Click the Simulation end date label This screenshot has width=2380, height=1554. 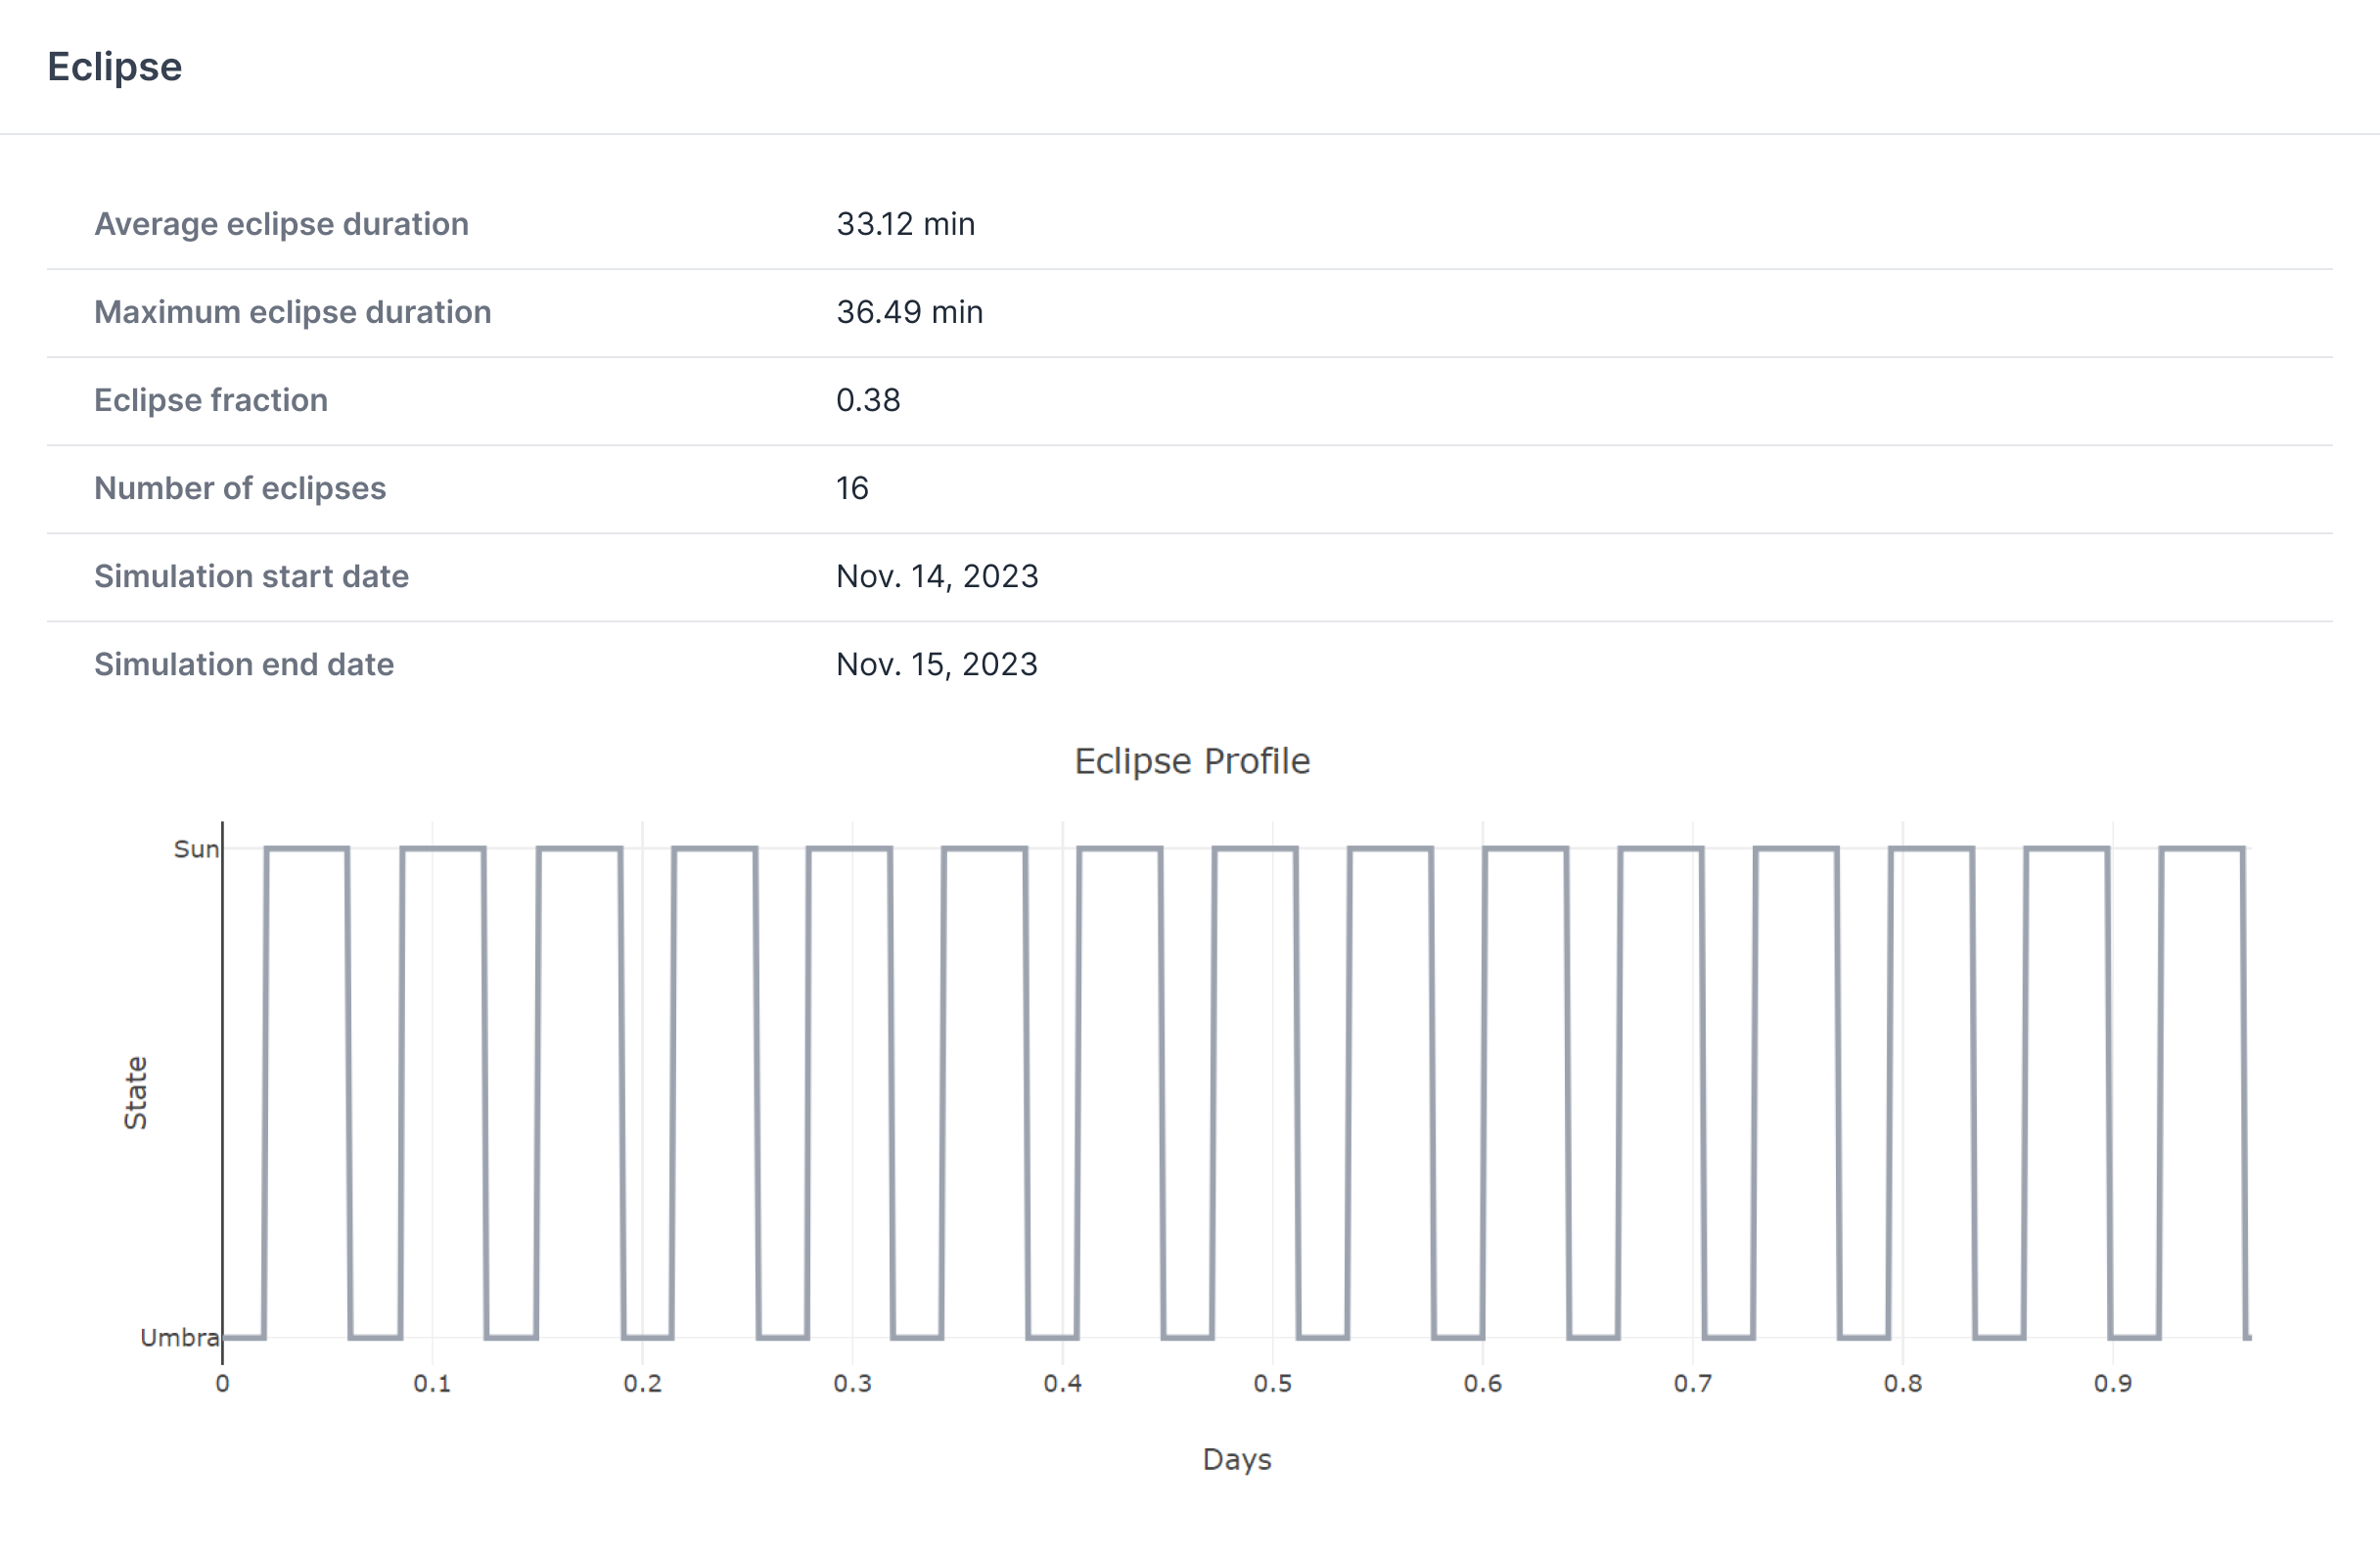(x=243, y=664)
